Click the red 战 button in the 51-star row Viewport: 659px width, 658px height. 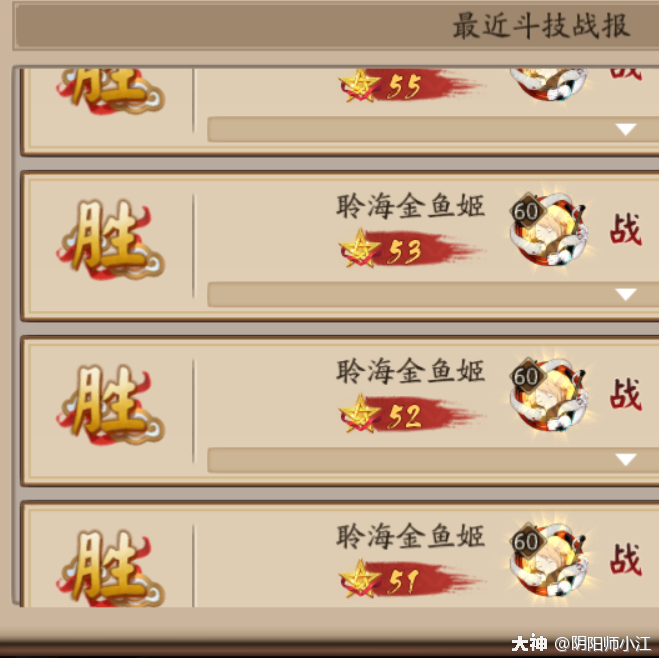pos(626,559)
